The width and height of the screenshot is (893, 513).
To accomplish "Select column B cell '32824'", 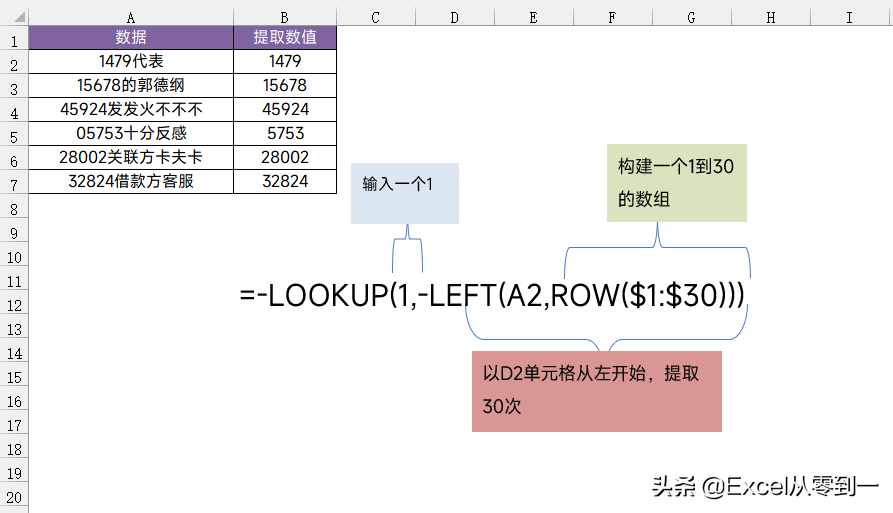I will 285,181.
